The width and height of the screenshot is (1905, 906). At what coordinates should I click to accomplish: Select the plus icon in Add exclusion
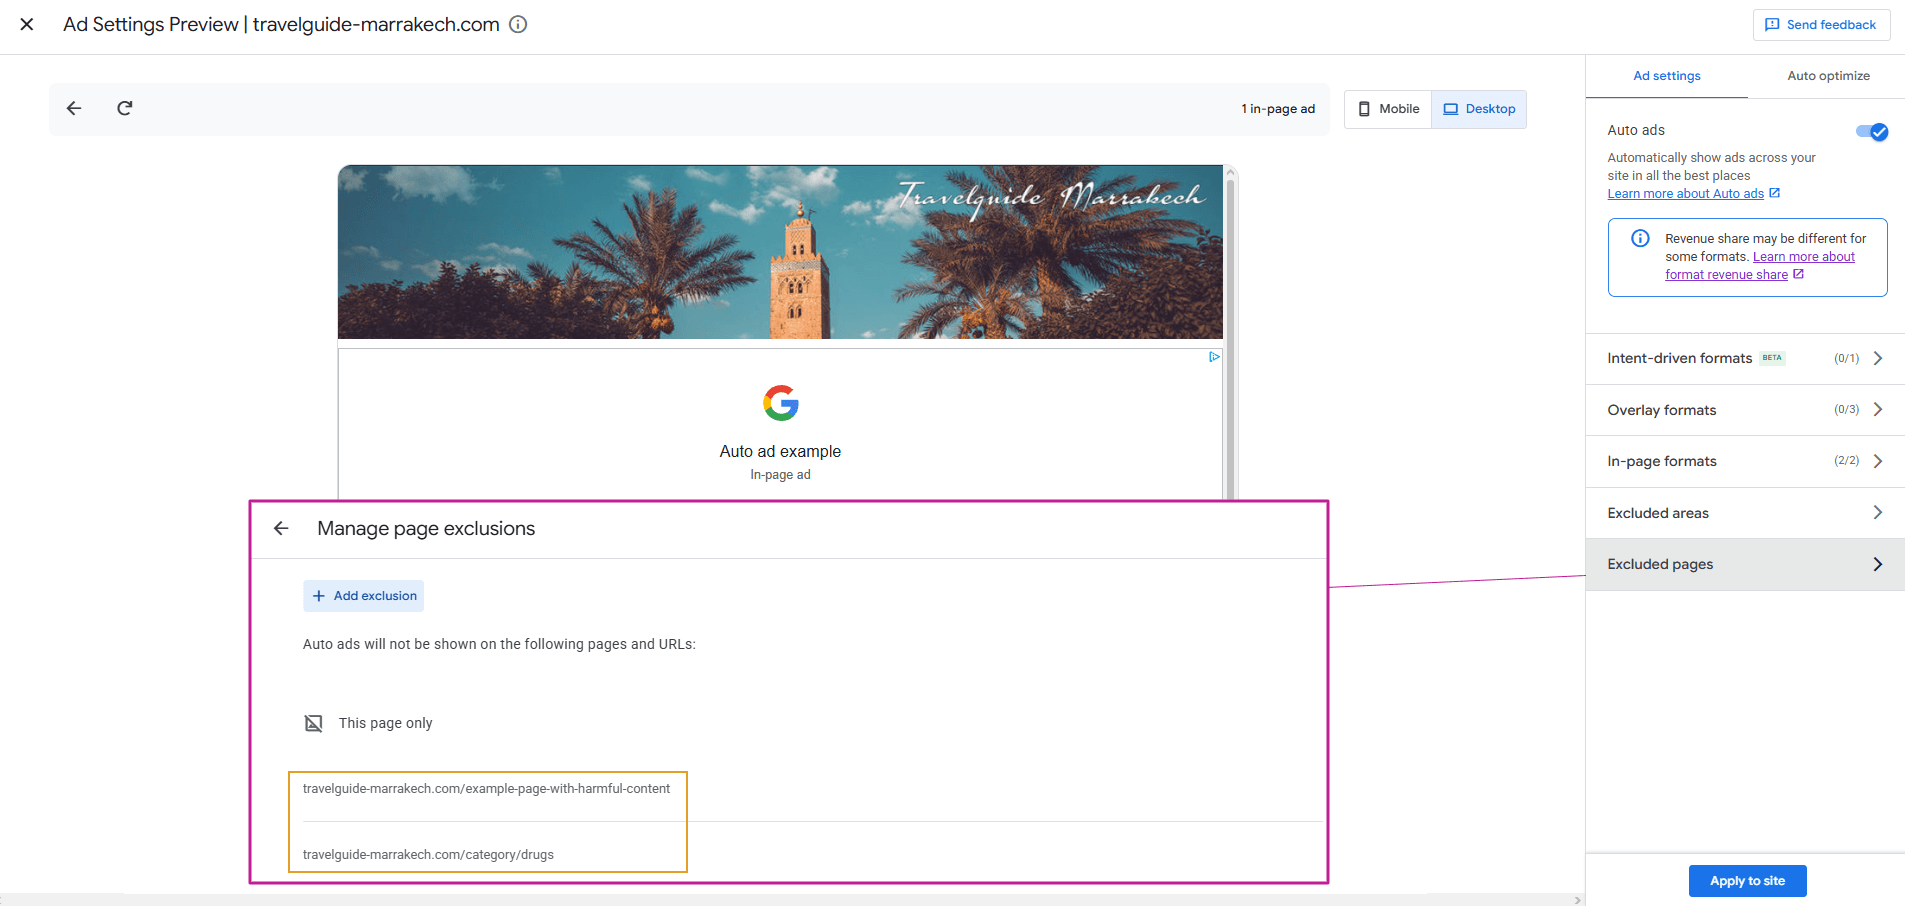319,596
